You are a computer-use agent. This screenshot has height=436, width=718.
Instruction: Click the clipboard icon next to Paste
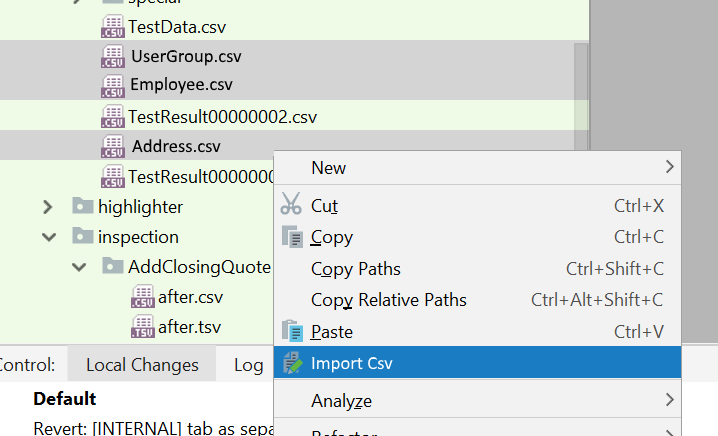click(292, 331)
